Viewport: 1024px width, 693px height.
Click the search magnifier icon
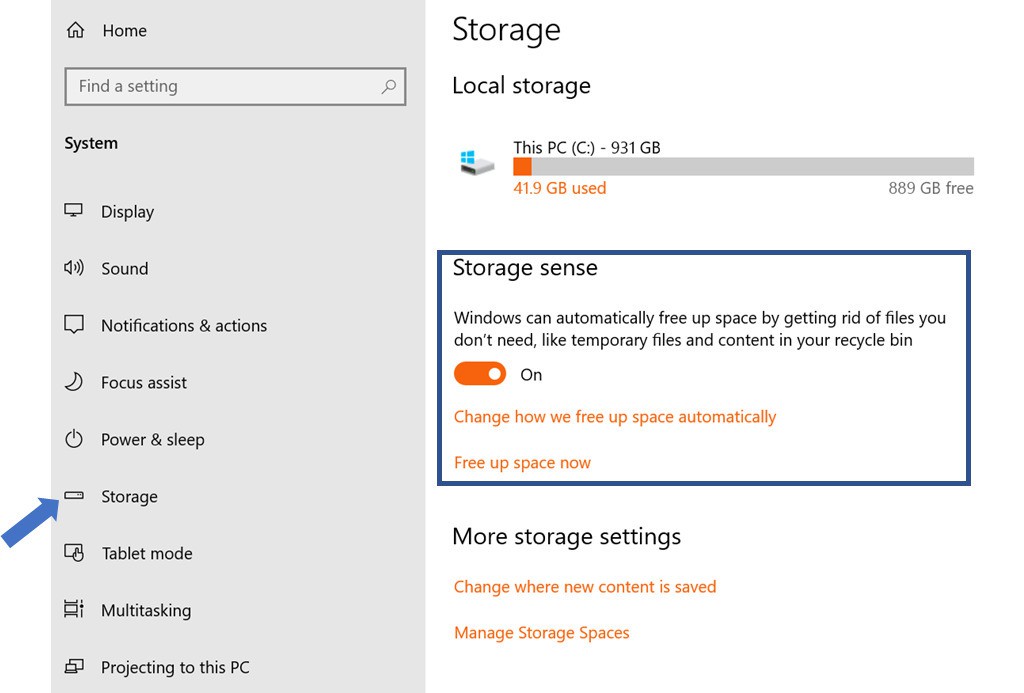[389, 87]
